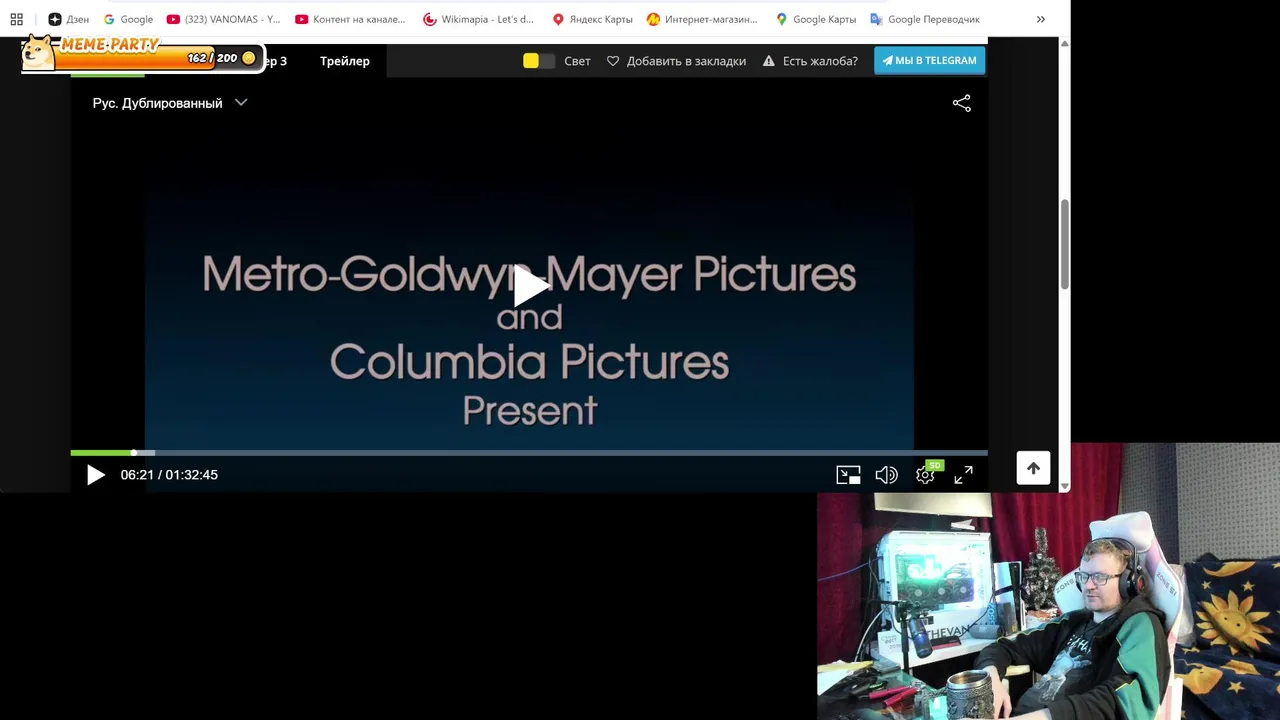Click the scroll-to-top arrow button
Screen dimensions: 1280x720
[x=1033, y=468]
